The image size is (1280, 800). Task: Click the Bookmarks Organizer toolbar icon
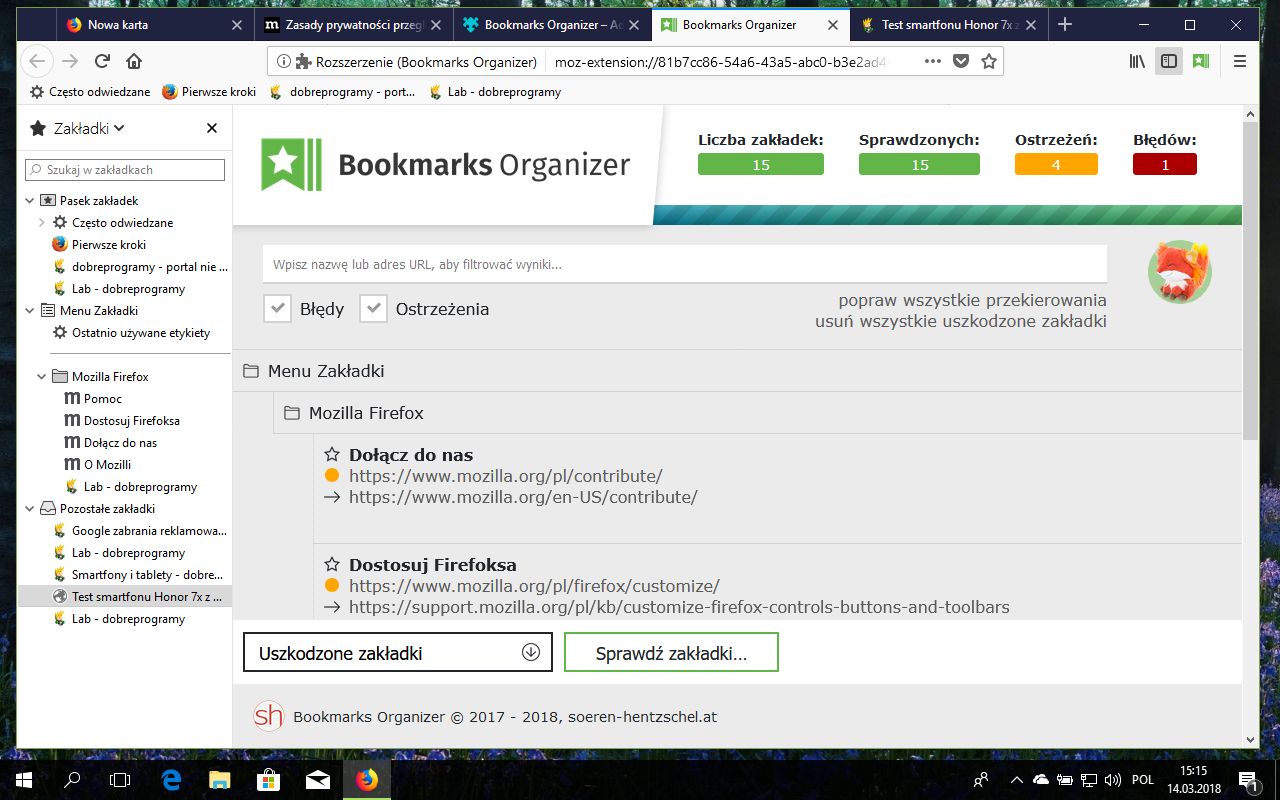pos(1200,61)
